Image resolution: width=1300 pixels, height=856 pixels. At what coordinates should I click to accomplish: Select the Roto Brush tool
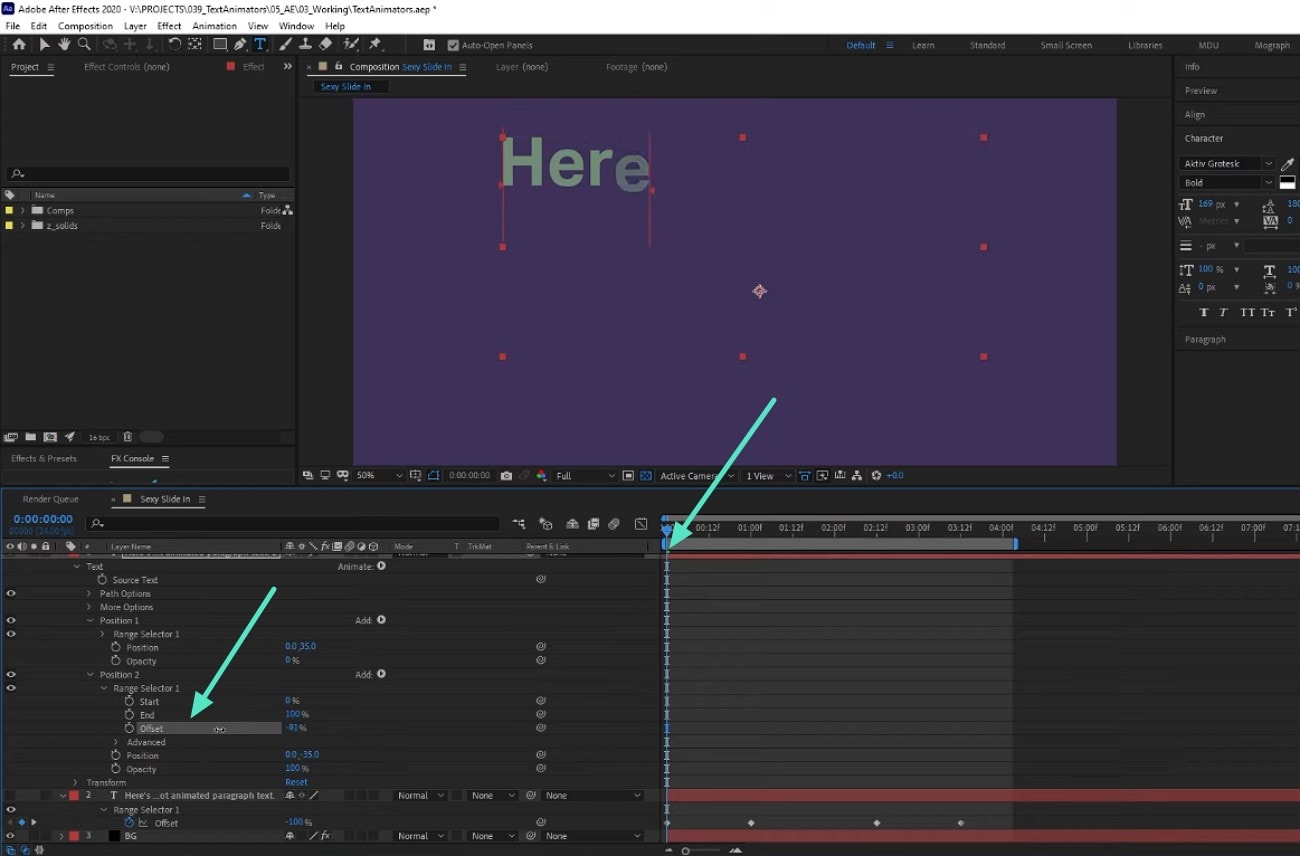tap(351, 45)
